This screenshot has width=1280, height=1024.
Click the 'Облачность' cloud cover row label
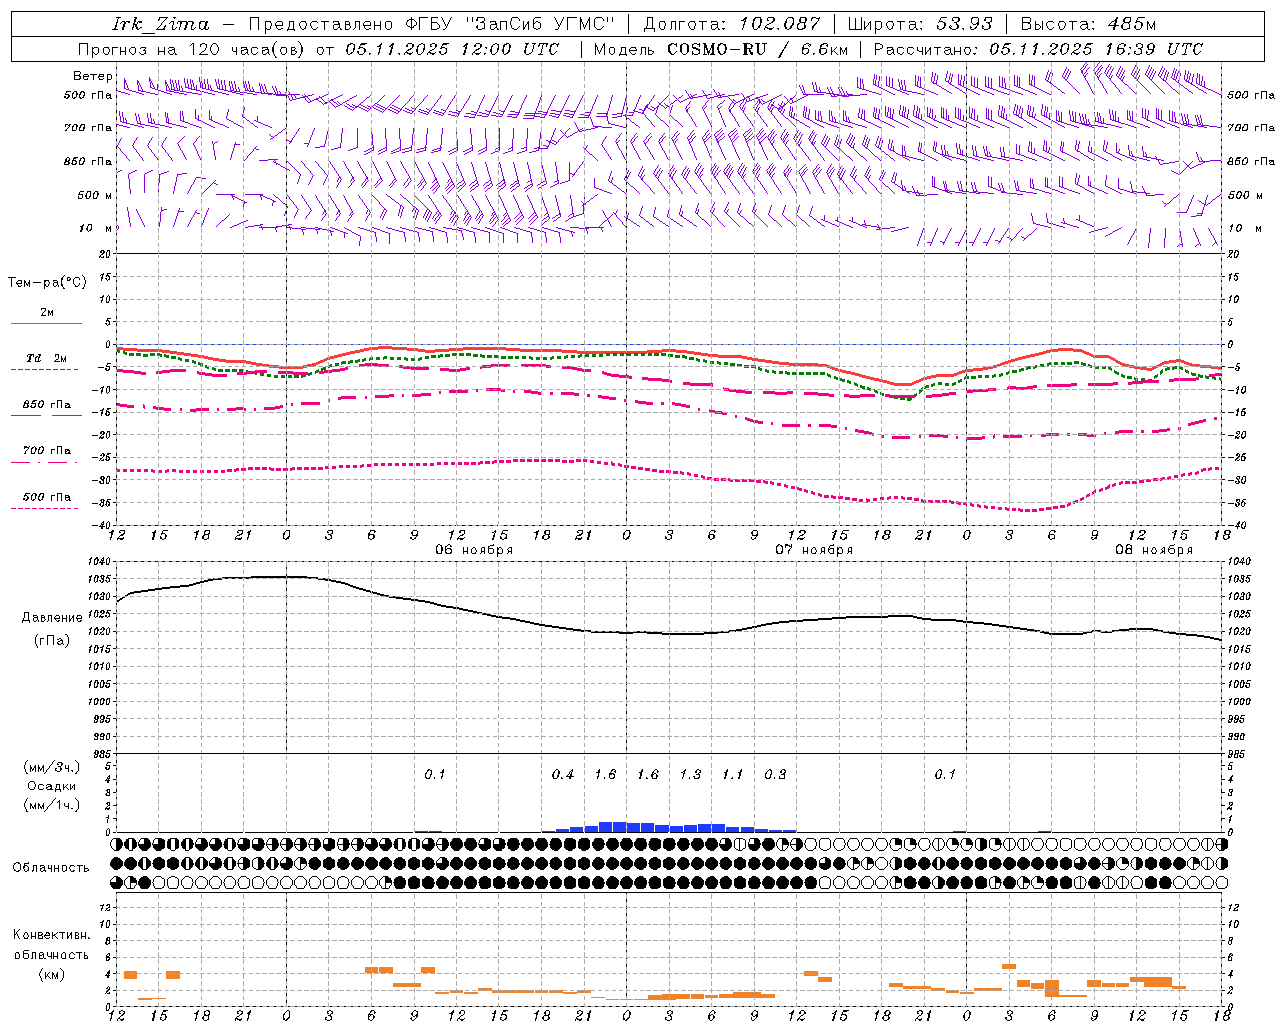pos(51,868)
